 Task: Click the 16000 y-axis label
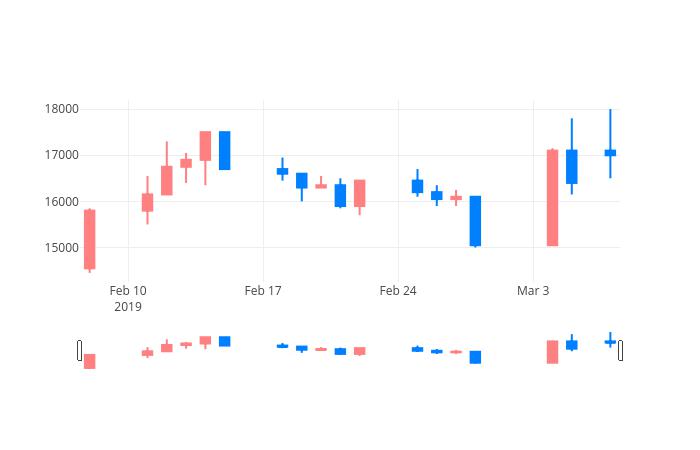tap(62, 202)
